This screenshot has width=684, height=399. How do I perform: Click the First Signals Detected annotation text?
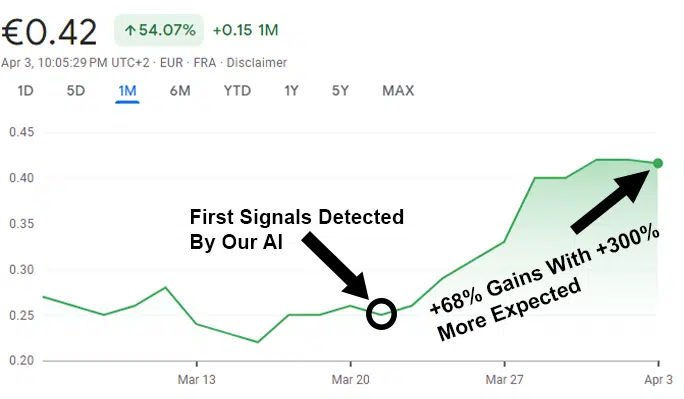coord(297,217)
